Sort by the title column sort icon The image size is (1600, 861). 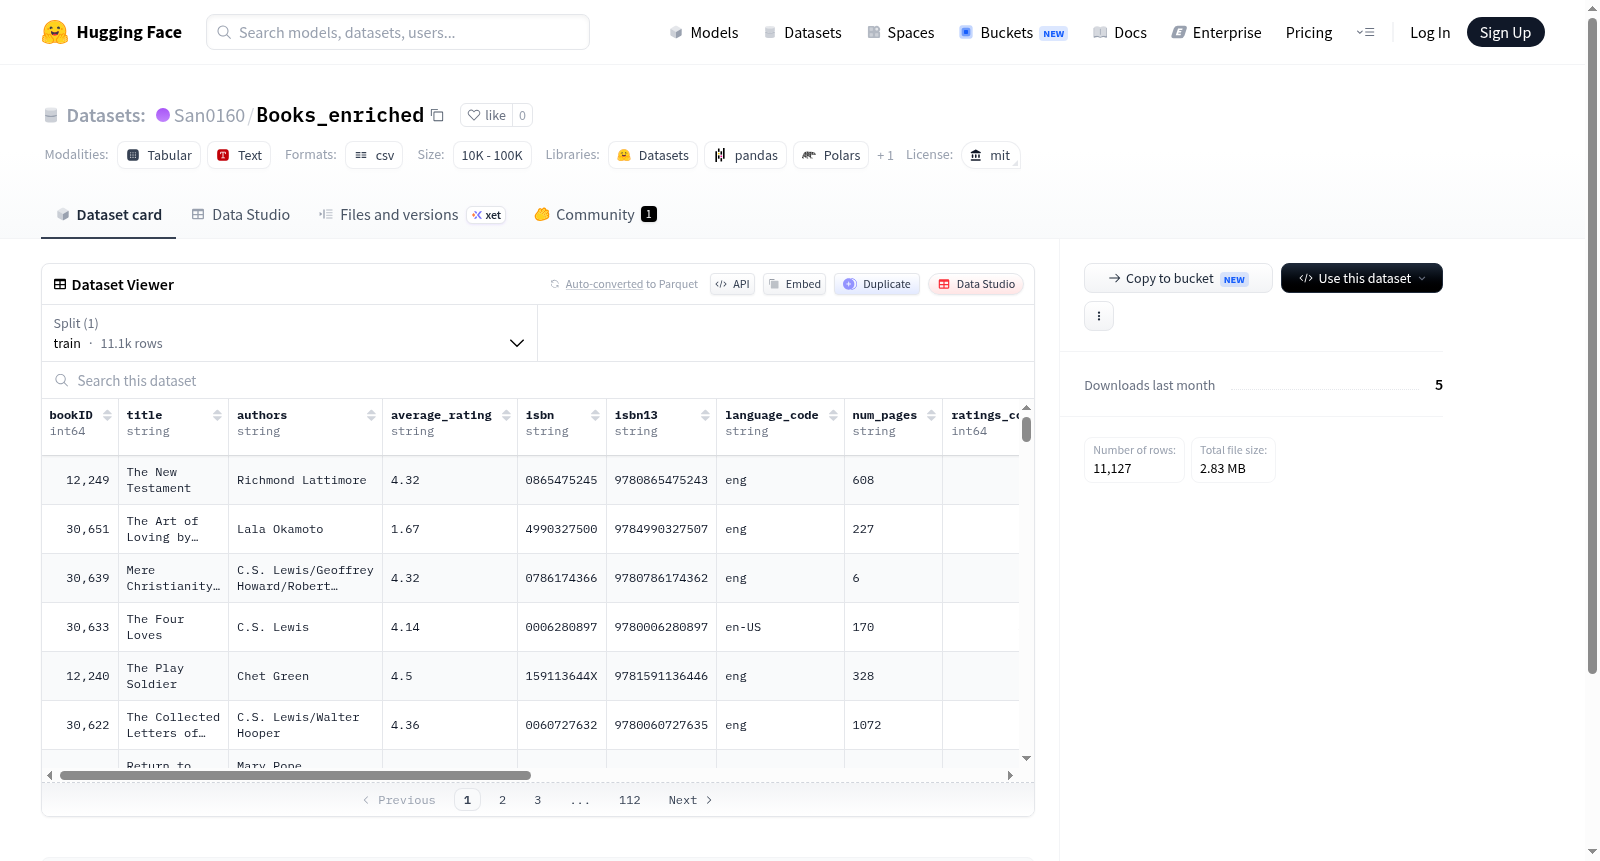click(x=217, y=415)
